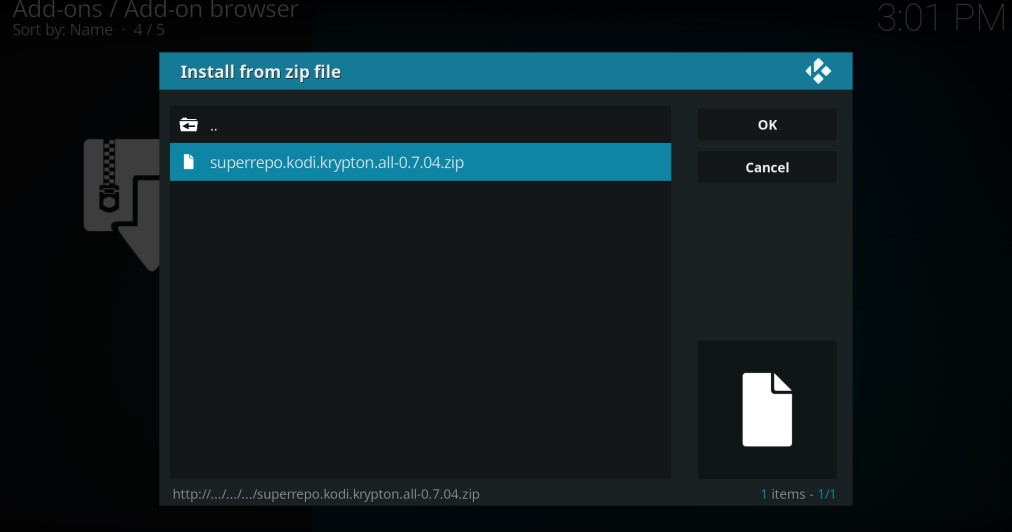Click the '1 items - 1/1' counter
The height and width of the screenshot is (532, 1012).
pyautogui.click(x=798, y=494)
